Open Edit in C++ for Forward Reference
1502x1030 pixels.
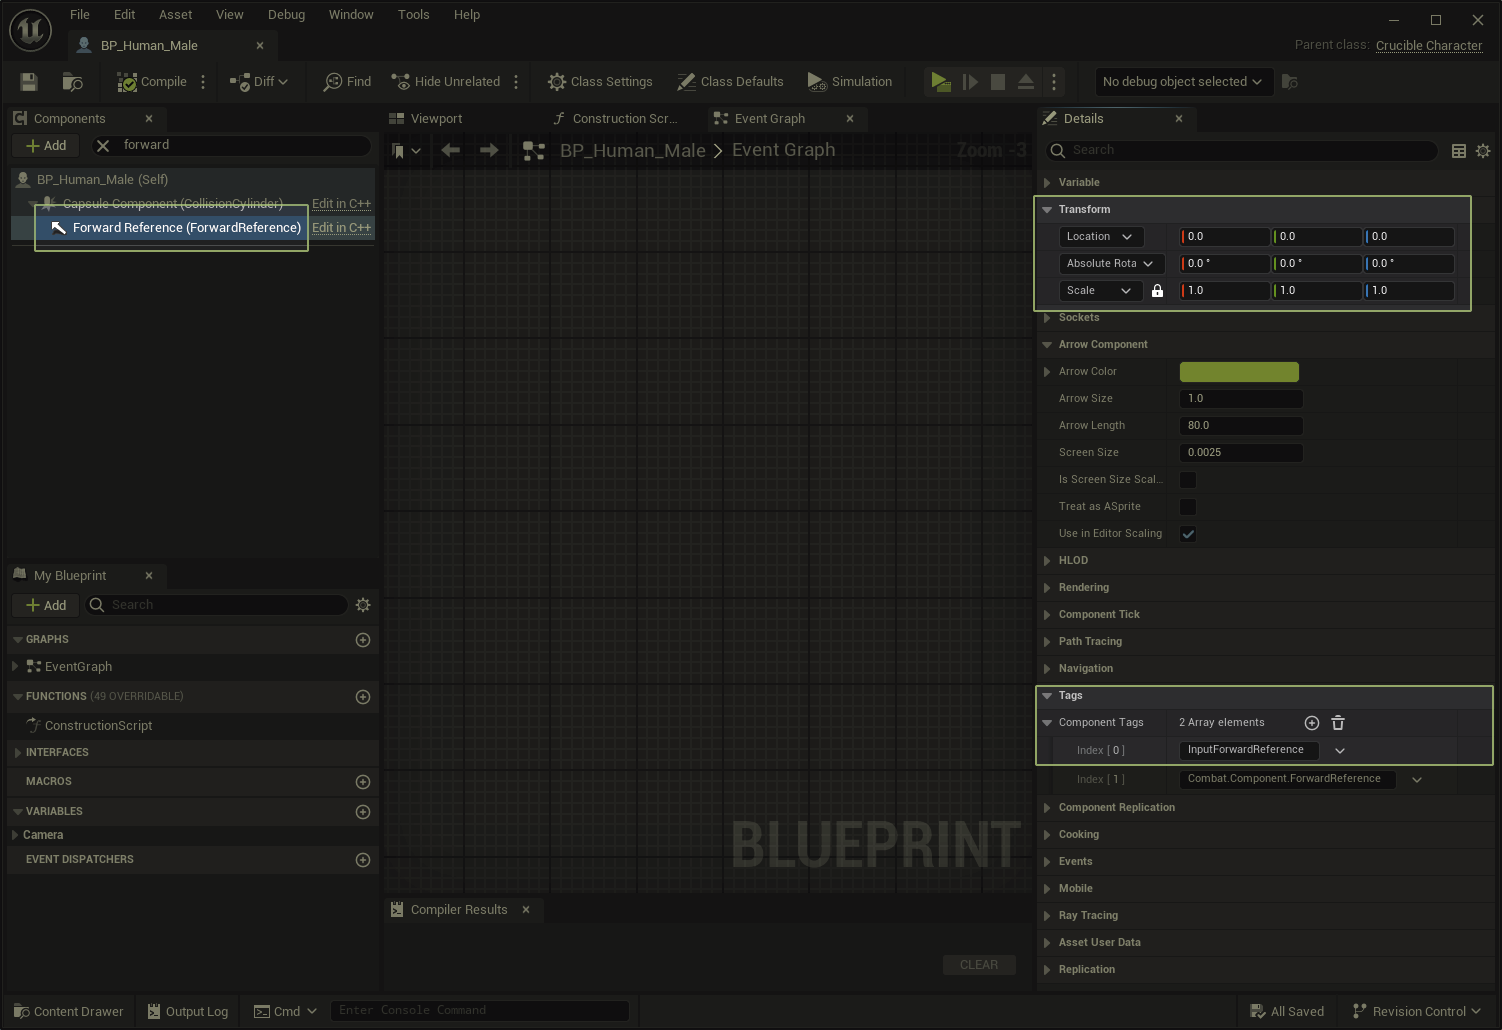pyautogui.click(x=341, y=228)
